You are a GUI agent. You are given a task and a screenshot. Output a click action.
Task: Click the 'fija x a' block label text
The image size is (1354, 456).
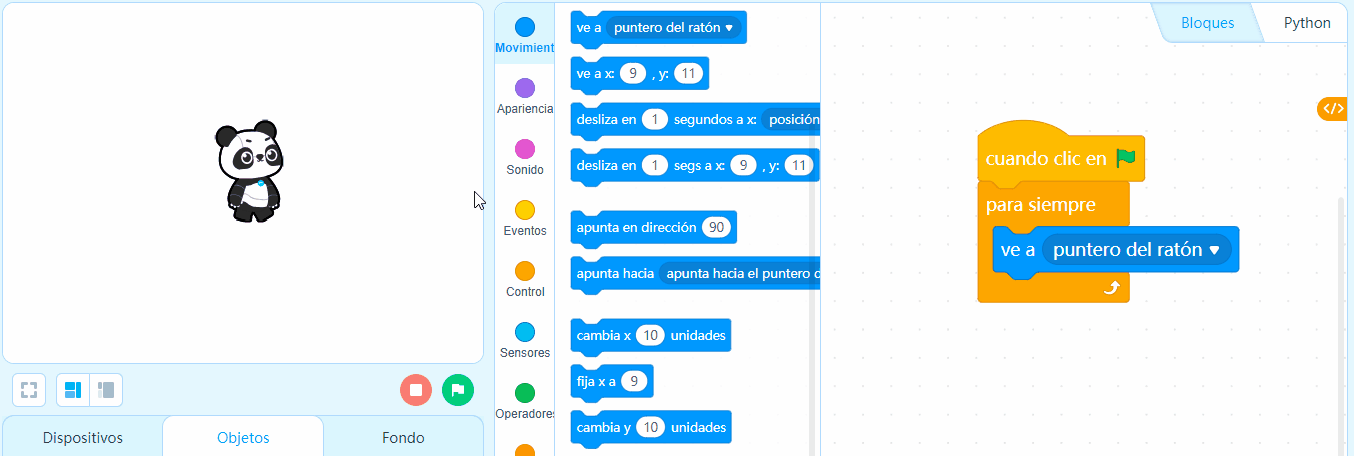click(x=596, y=381)
